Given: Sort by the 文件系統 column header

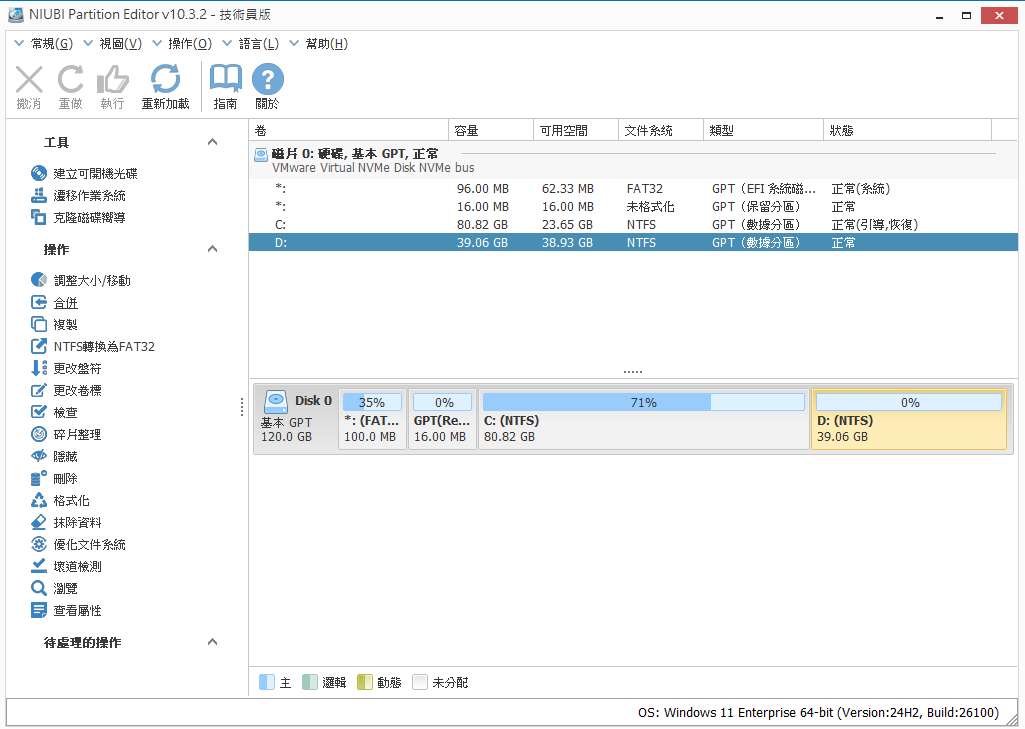Looking at the screenshot, I should coord(661,130).
